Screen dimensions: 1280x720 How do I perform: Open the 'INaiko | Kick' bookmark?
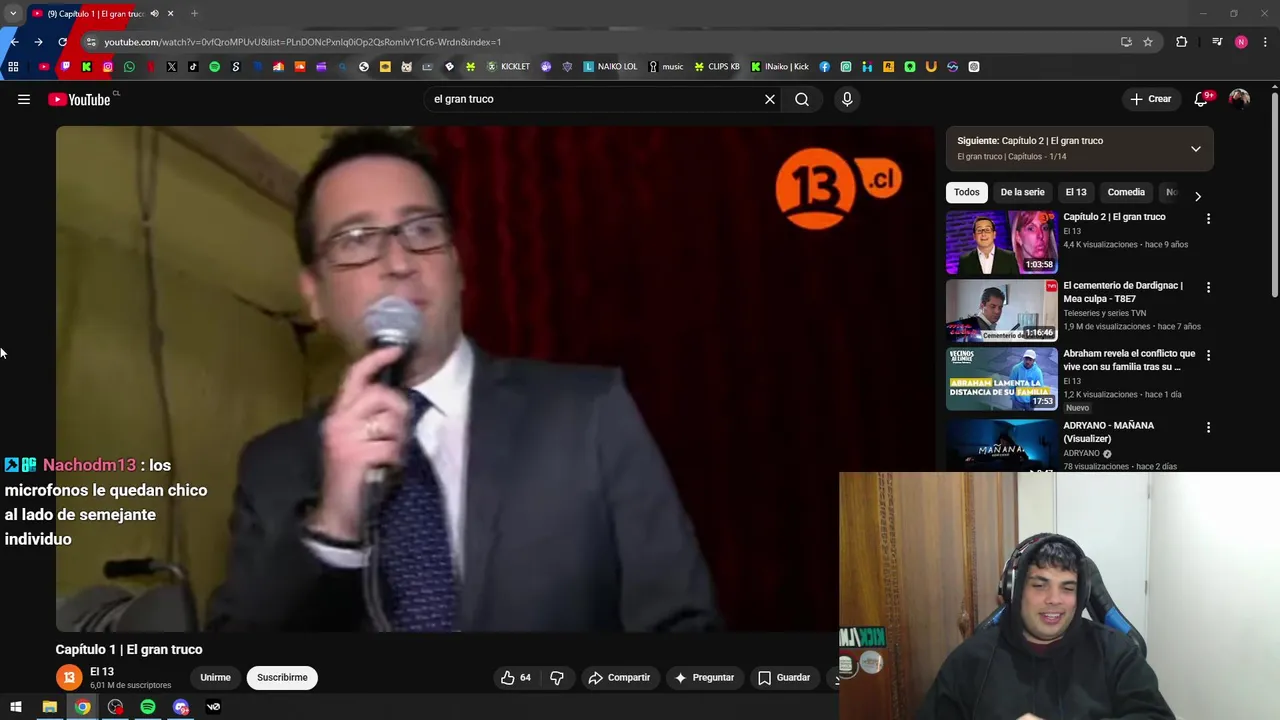pyautogui.click(x=780, y=67)
